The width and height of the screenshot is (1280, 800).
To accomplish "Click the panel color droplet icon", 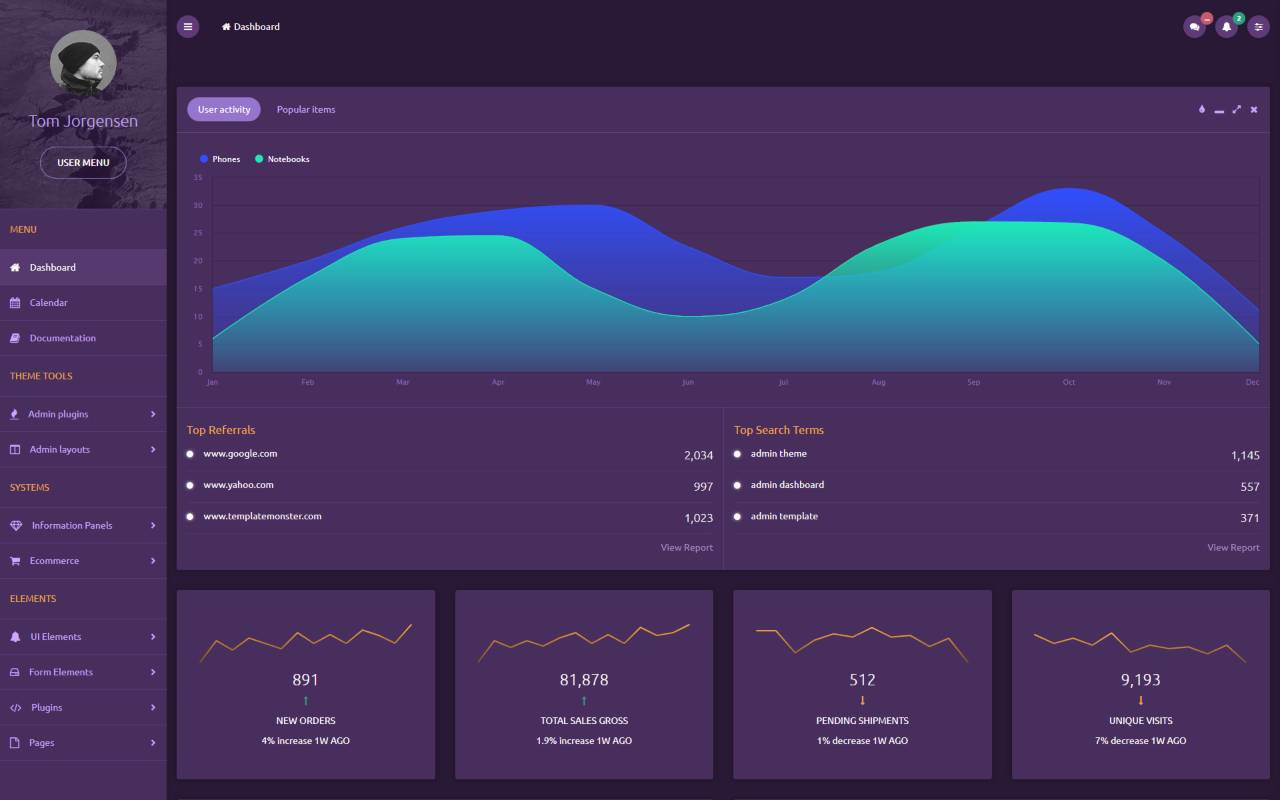I will click(1202, 109).
